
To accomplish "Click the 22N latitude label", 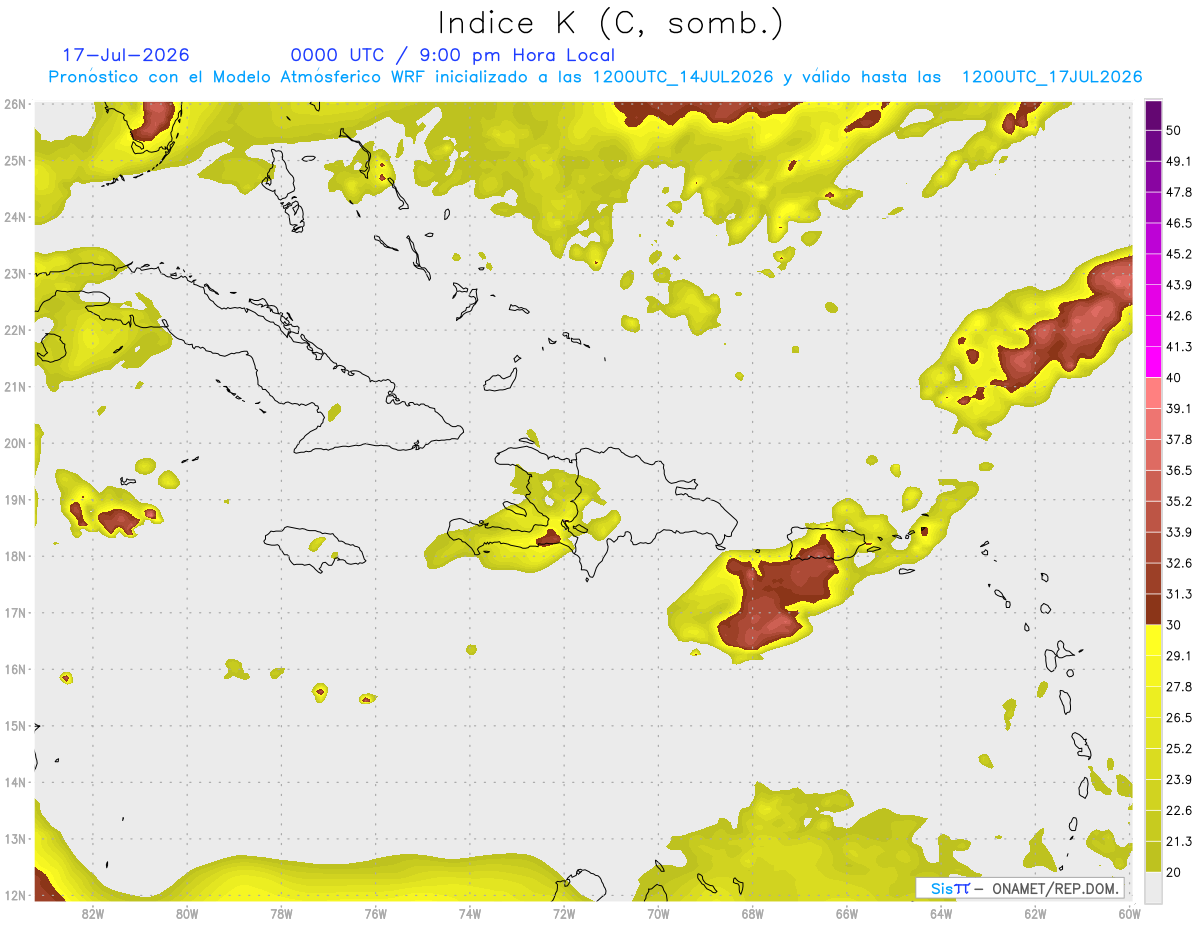I will [15, 330].
